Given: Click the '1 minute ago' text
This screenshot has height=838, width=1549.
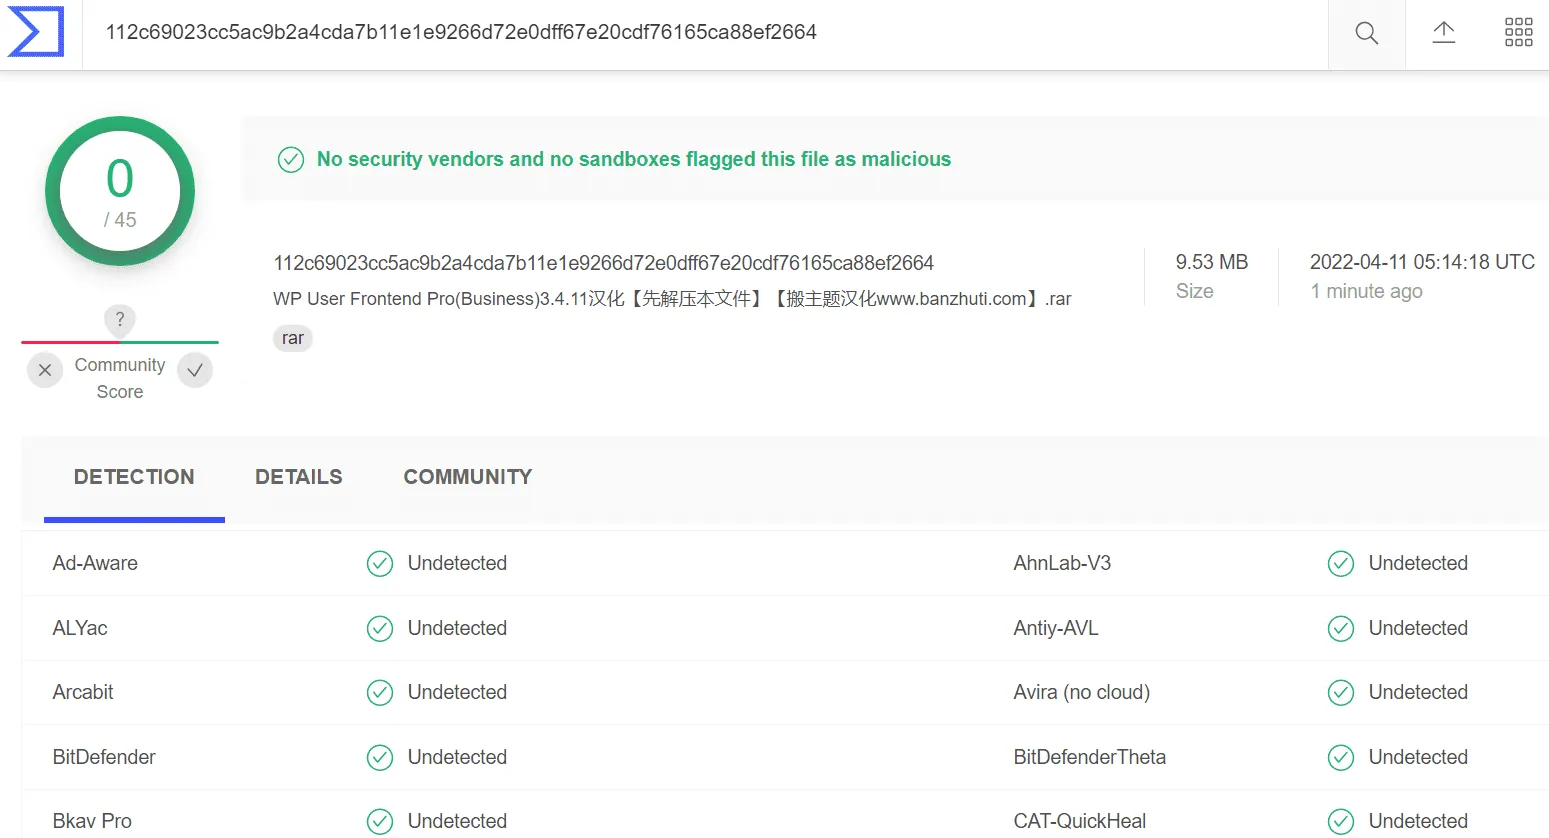Looking at the screenshot, I should click(1366, 291).
